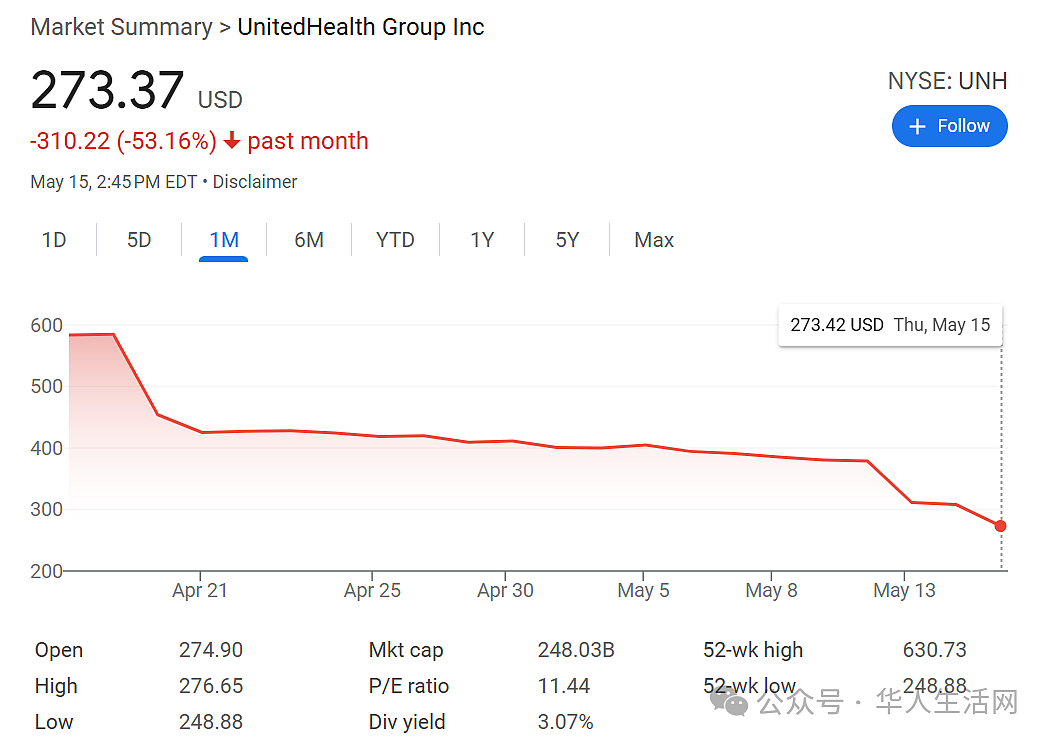This screenshot has width=1052, height=744.
Task: Open the Disclaimer link
Action: point(254,182)
